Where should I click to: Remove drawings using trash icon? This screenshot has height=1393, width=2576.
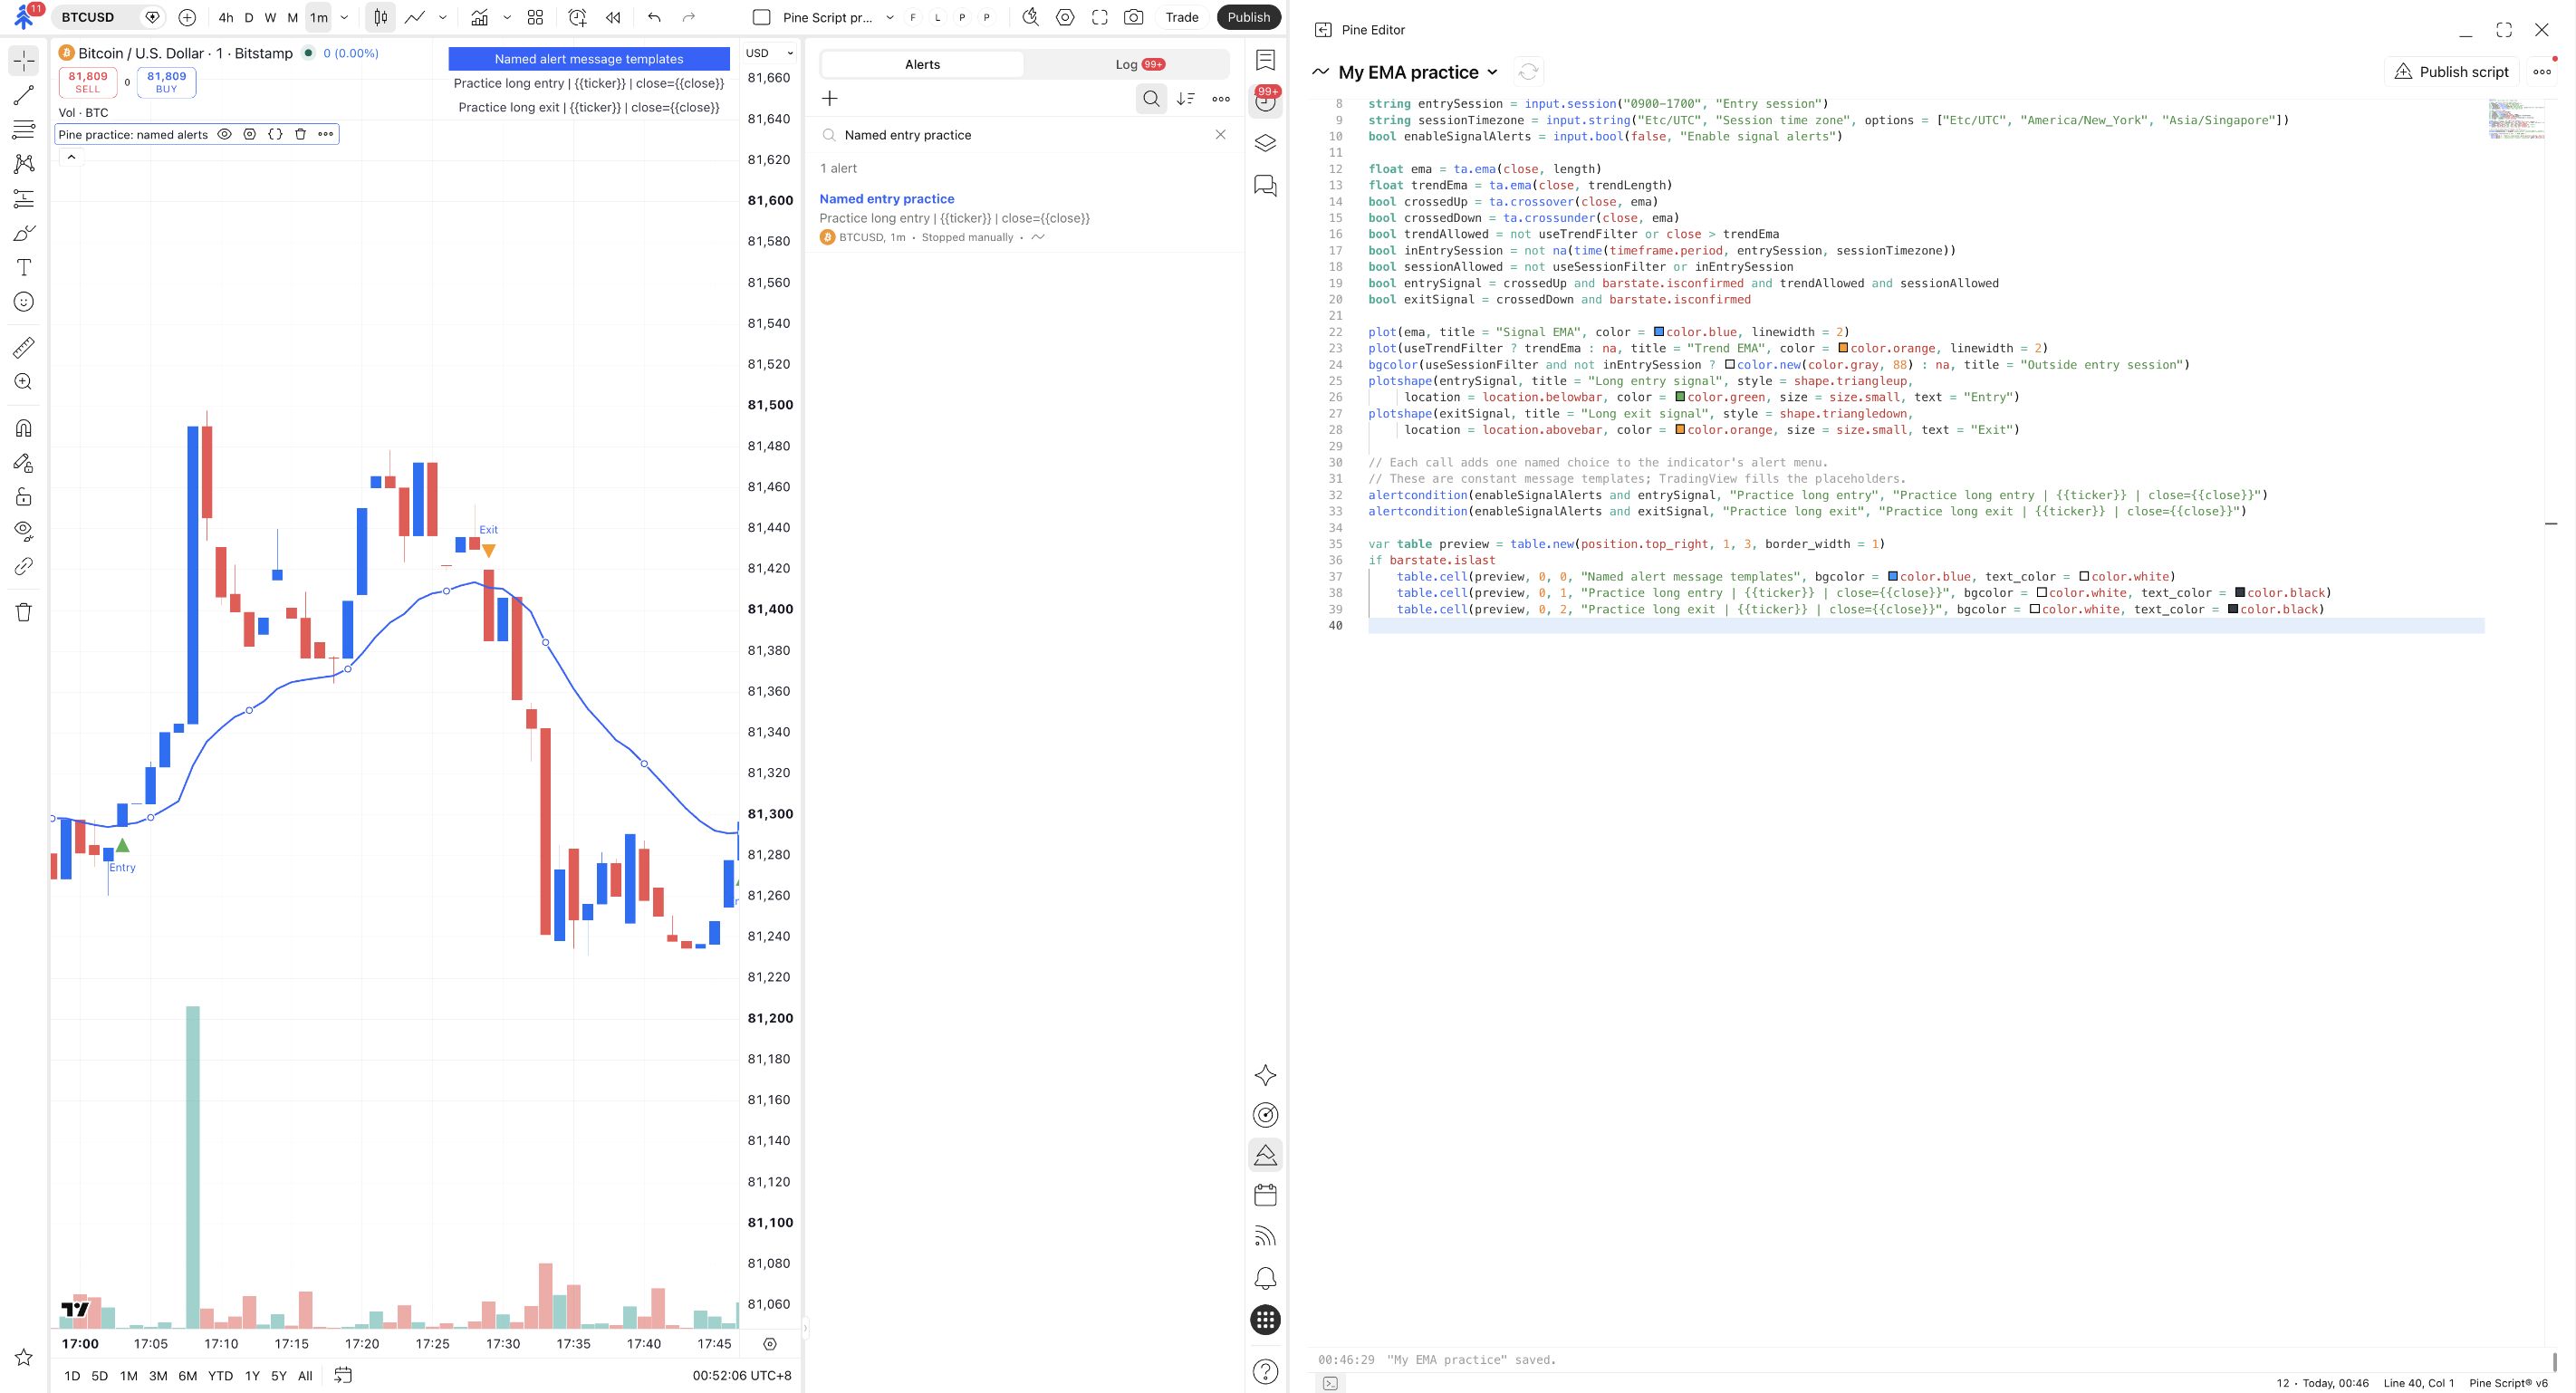pyautogui.click(x=24, y=612)
